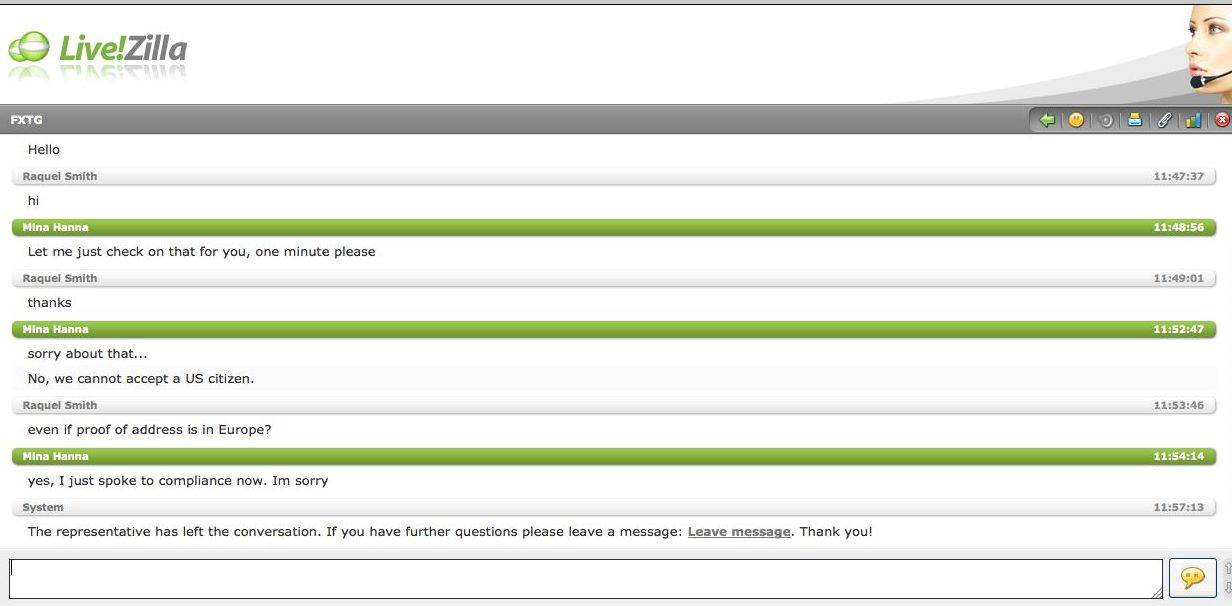Image resolution: width=1232 pixels, height=606 pixels.
Task: Send message with speech bubble button
Action: 1192,578
